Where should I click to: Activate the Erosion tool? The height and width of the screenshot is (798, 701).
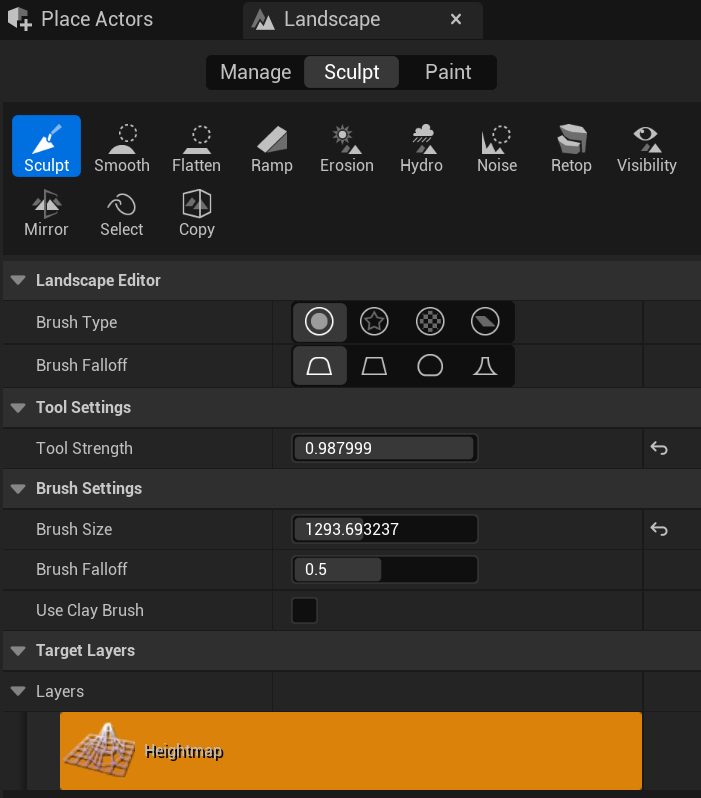click(346, 147)
